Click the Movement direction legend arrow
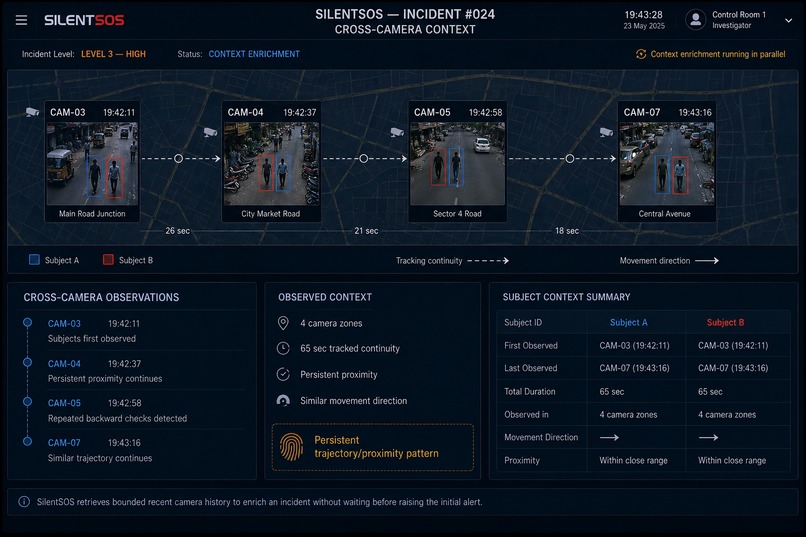 coord(707,261)
